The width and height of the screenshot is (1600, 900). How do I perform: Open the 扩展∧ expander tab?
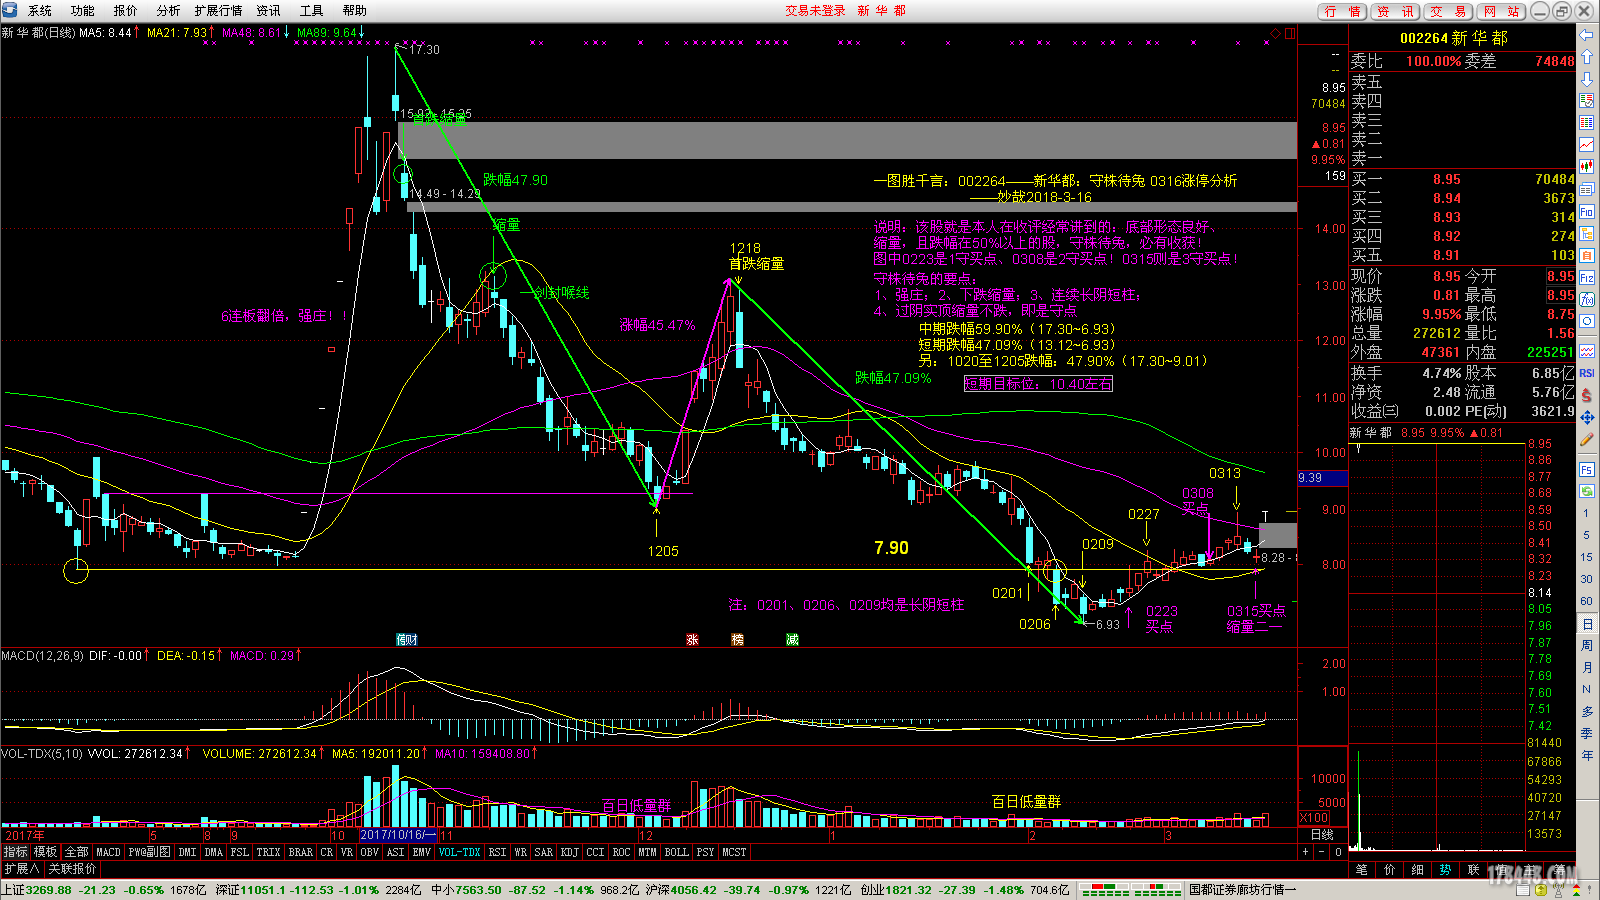(x=21, y=869)
